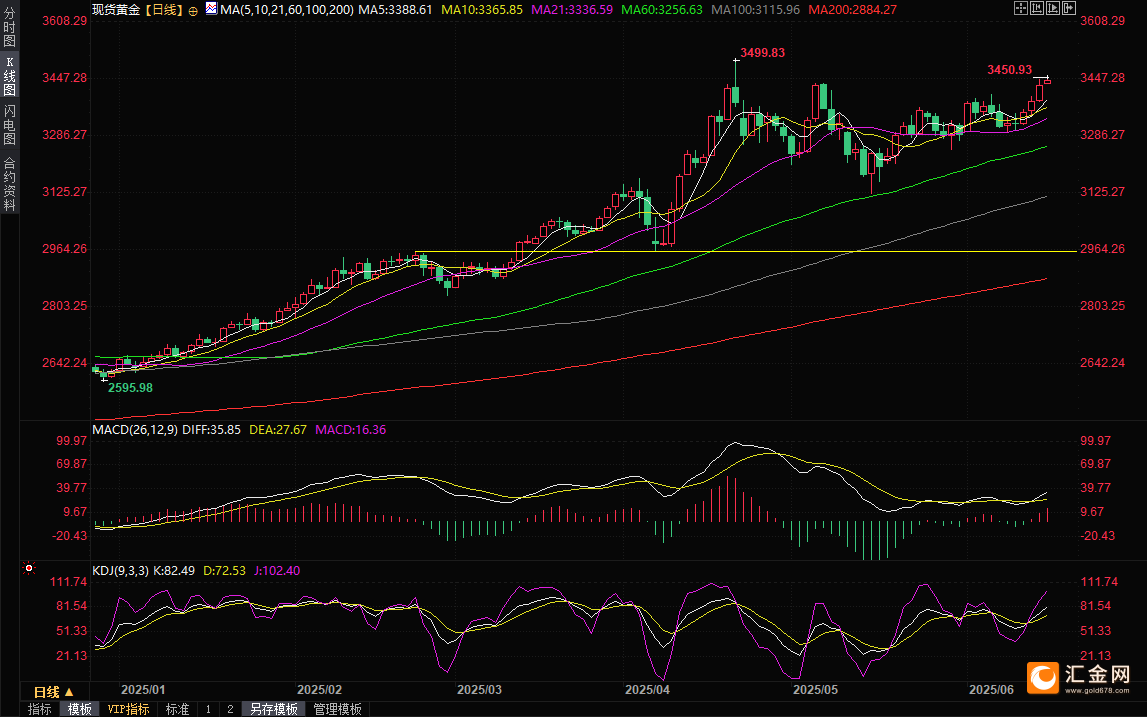Open the 闪电图 side tab
1147x717 pixels.
tap(10, 125)
